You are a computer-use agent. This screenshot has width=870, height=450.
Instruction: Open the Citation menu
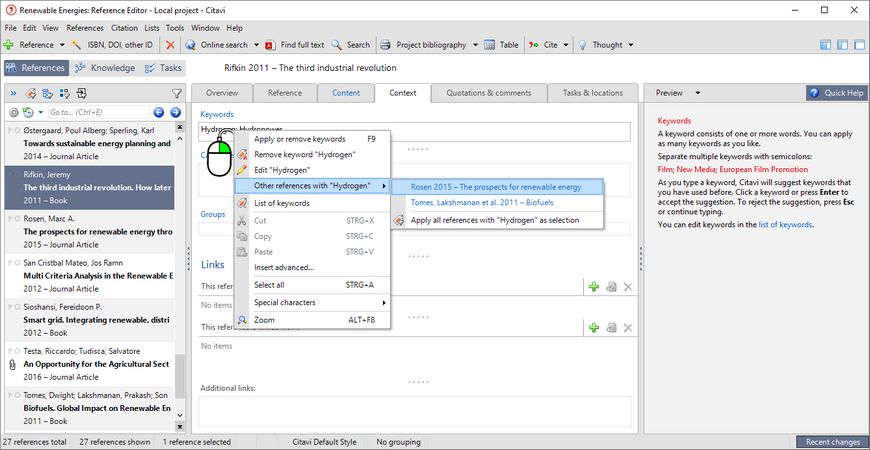tap(124, 28)
